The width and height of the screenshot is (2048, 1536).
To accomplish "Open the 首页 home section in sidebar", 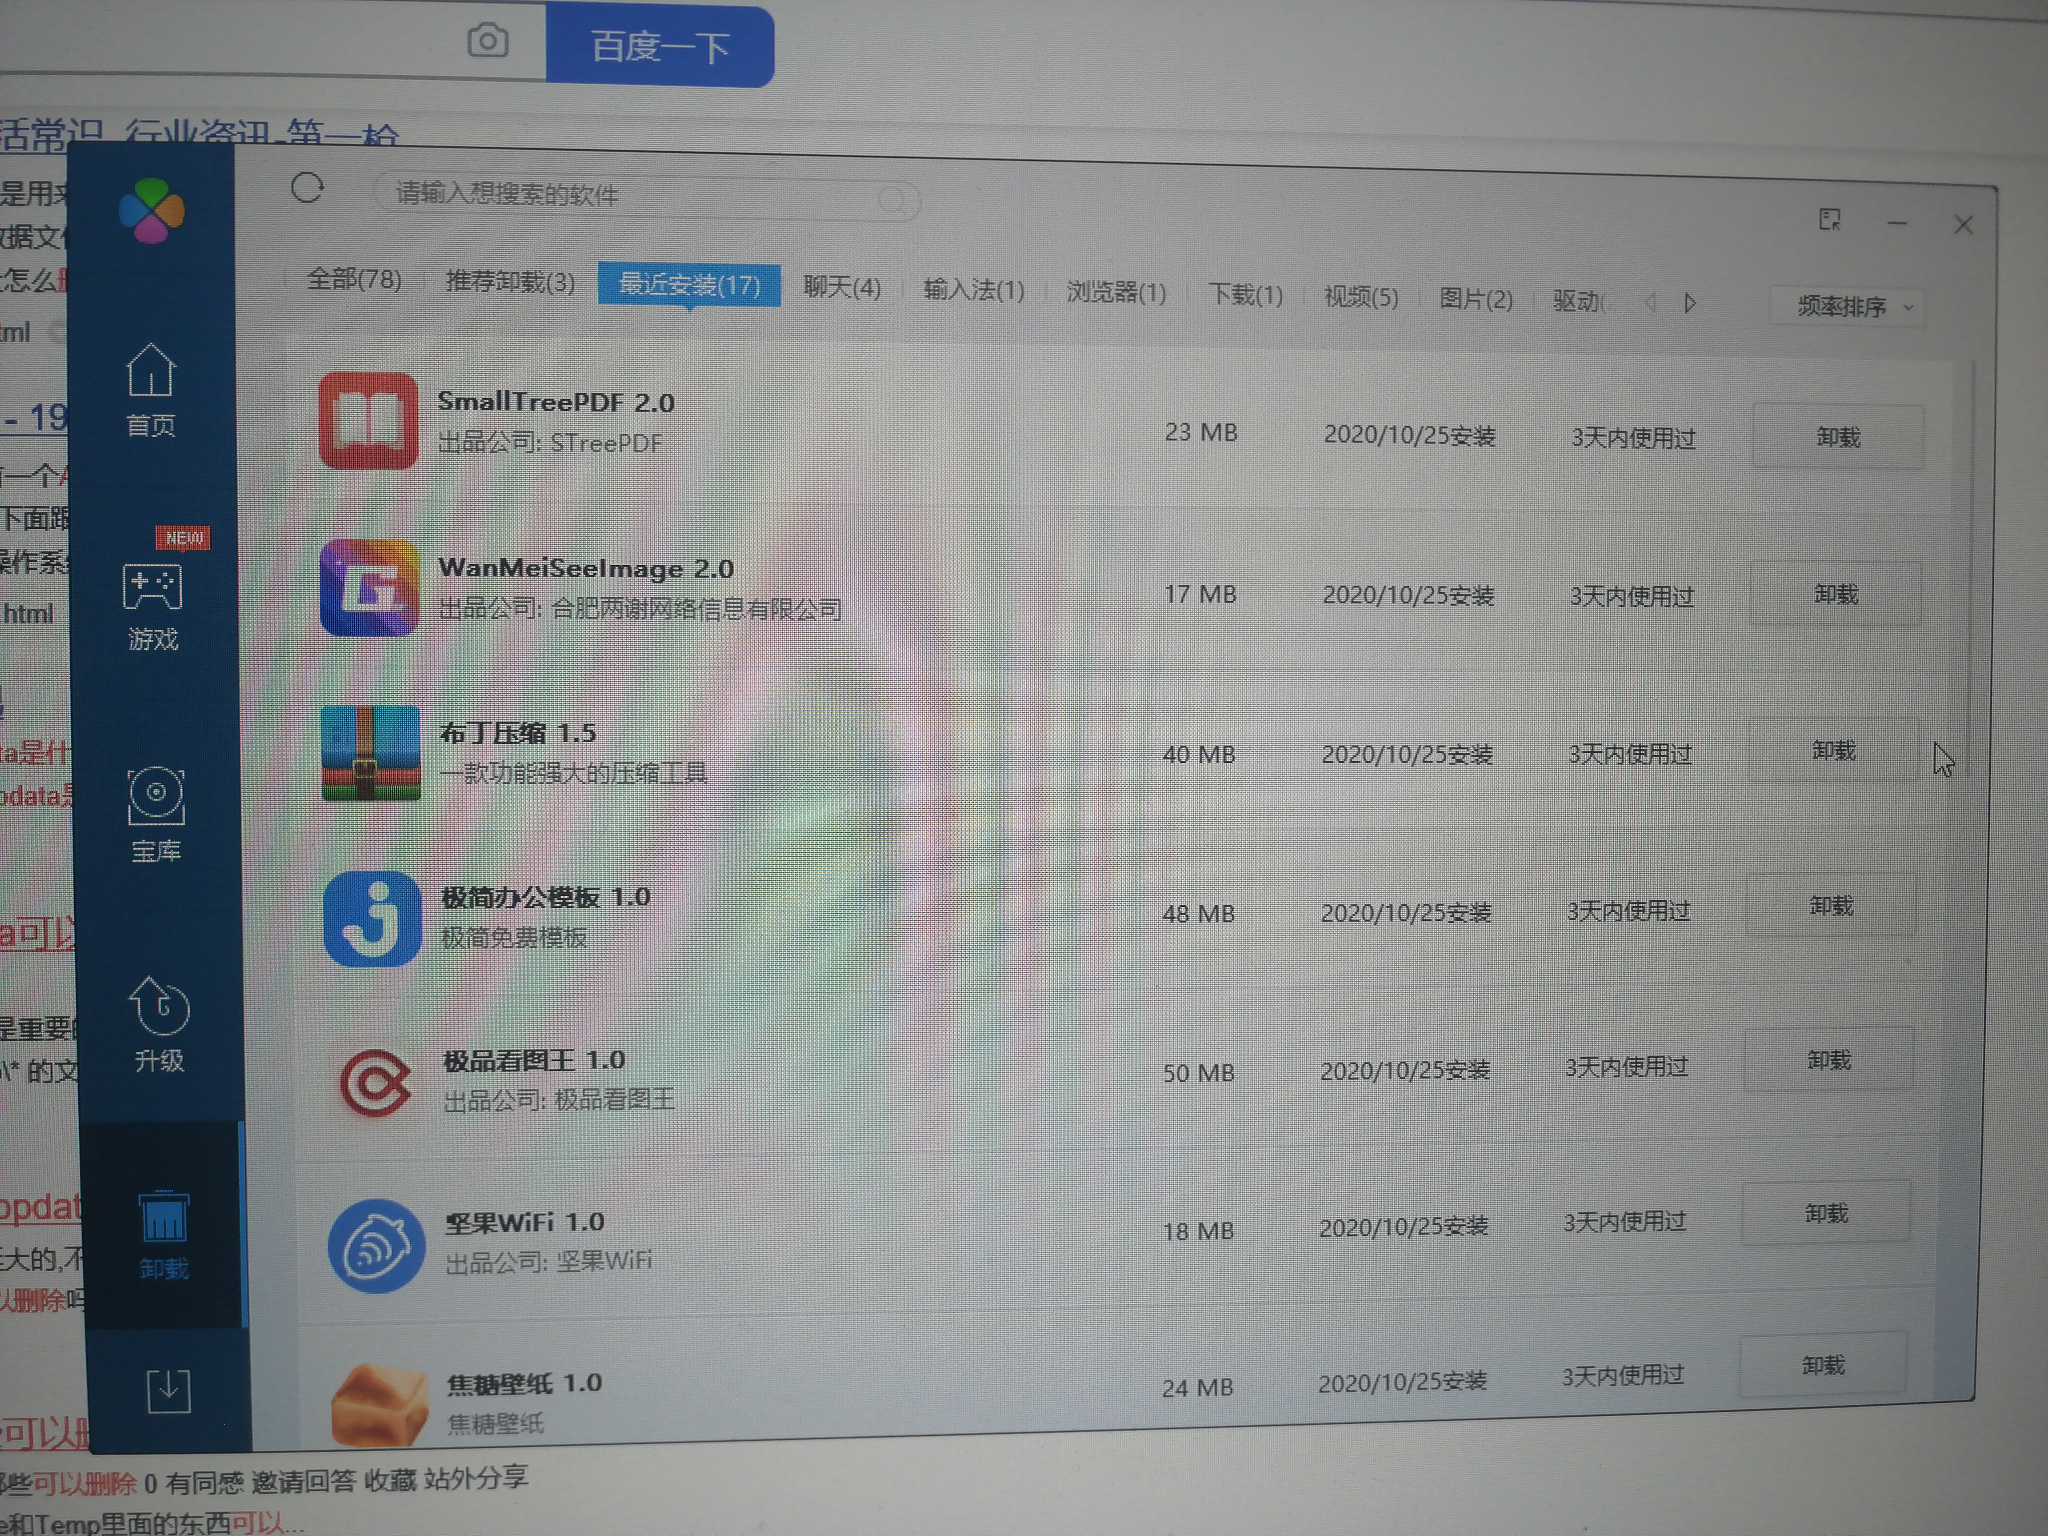I will pos(151,390).
